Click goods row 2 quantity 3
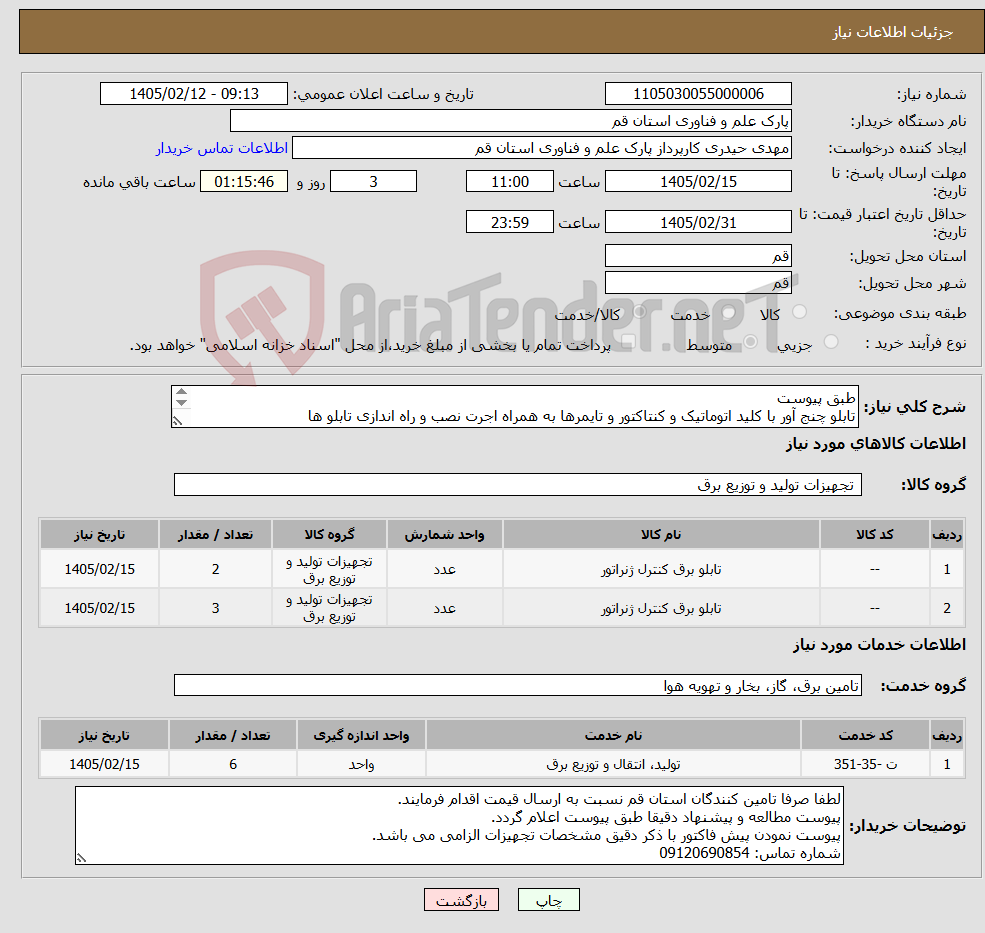 coord(215,608)
